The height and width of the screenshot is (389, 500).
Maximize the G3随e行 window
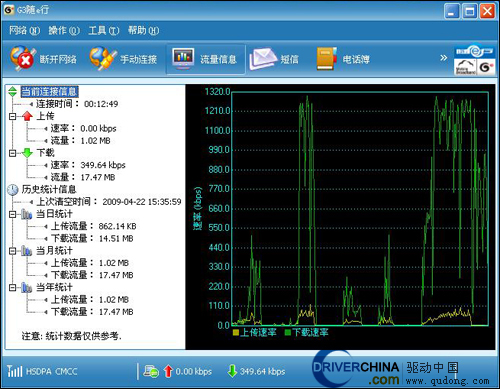(x=470, y=11)
